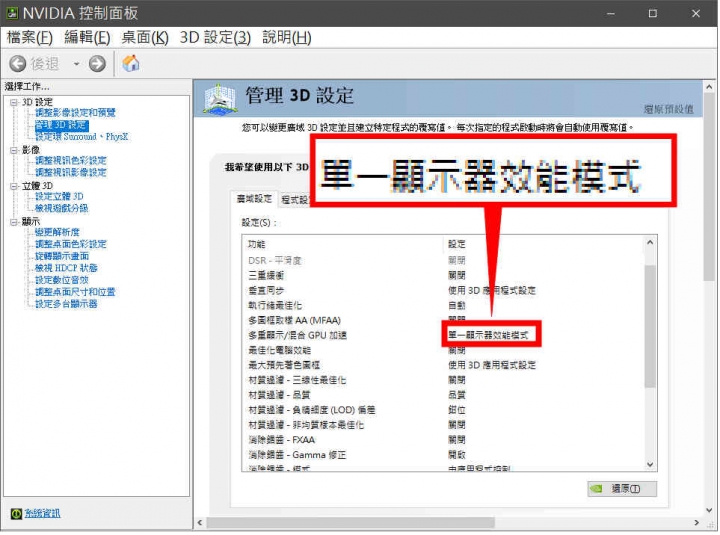Click the 自動 value for 執行緒最佳化
720x535 pixels.
point(457,306)
